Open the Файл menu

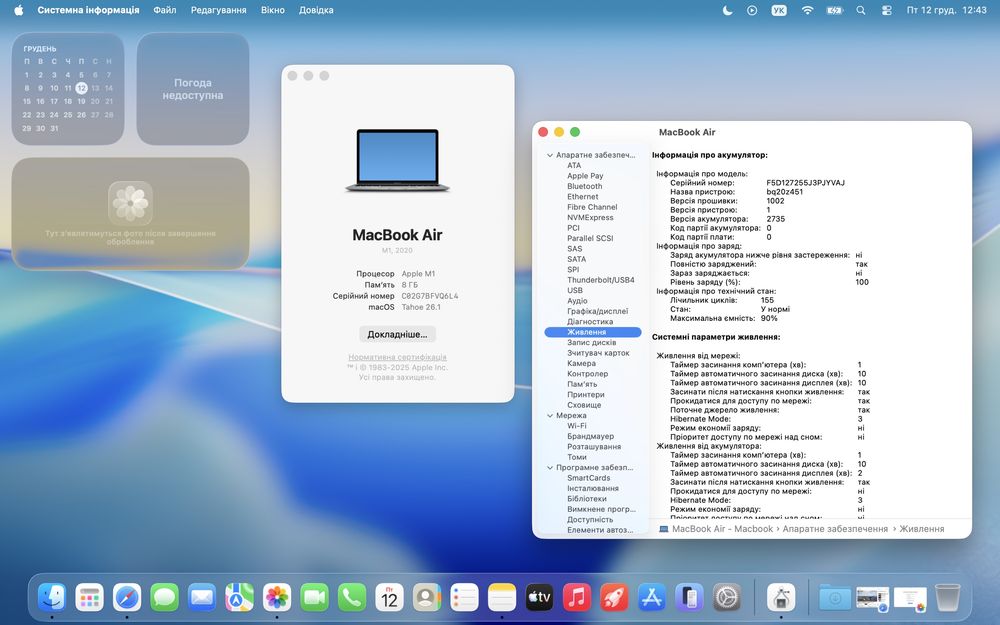(x=165, y=10)
